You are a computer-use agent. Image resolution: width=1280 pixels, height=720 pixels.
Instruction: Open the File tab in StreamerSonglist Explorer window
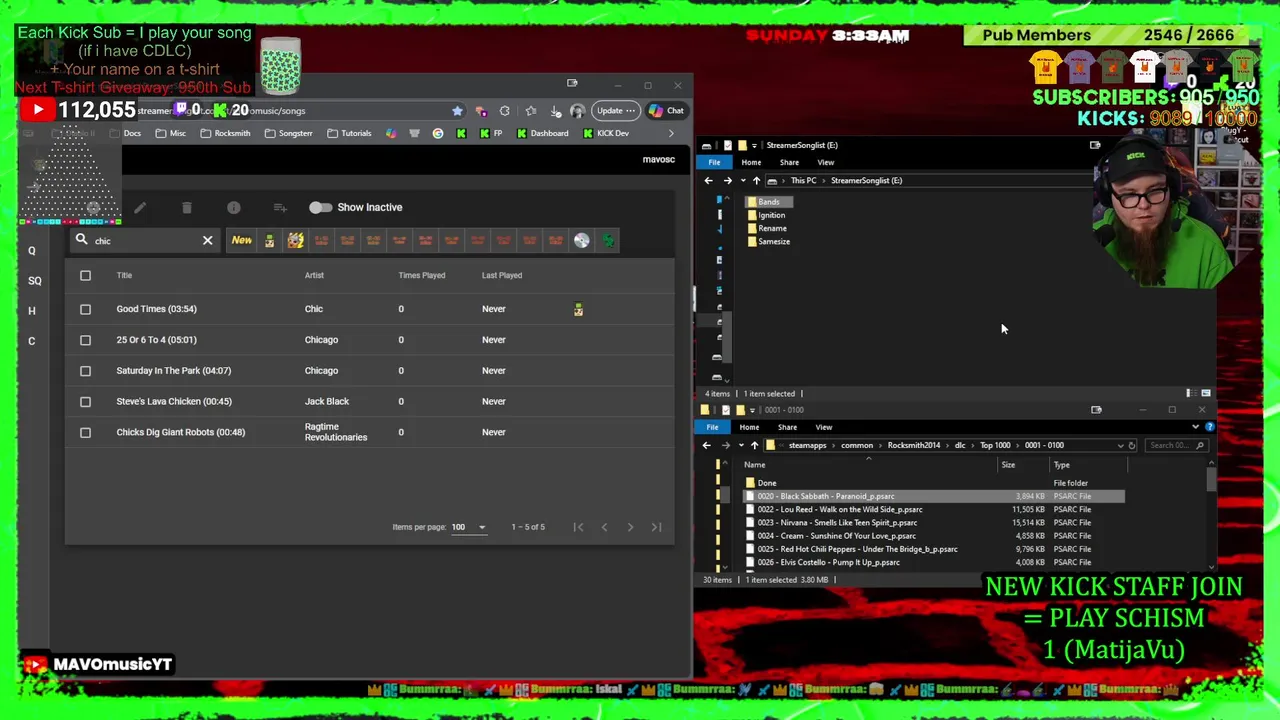tap(714, 162)
